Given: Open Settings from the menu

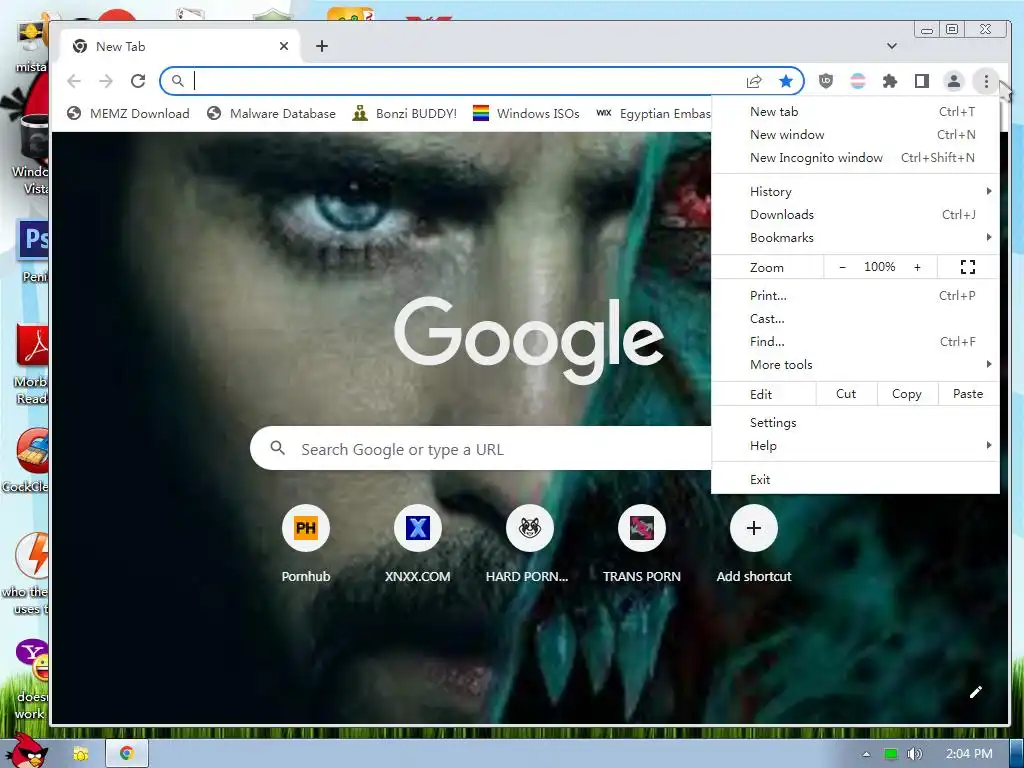Looking at the screenshot, I should [856, 423].
